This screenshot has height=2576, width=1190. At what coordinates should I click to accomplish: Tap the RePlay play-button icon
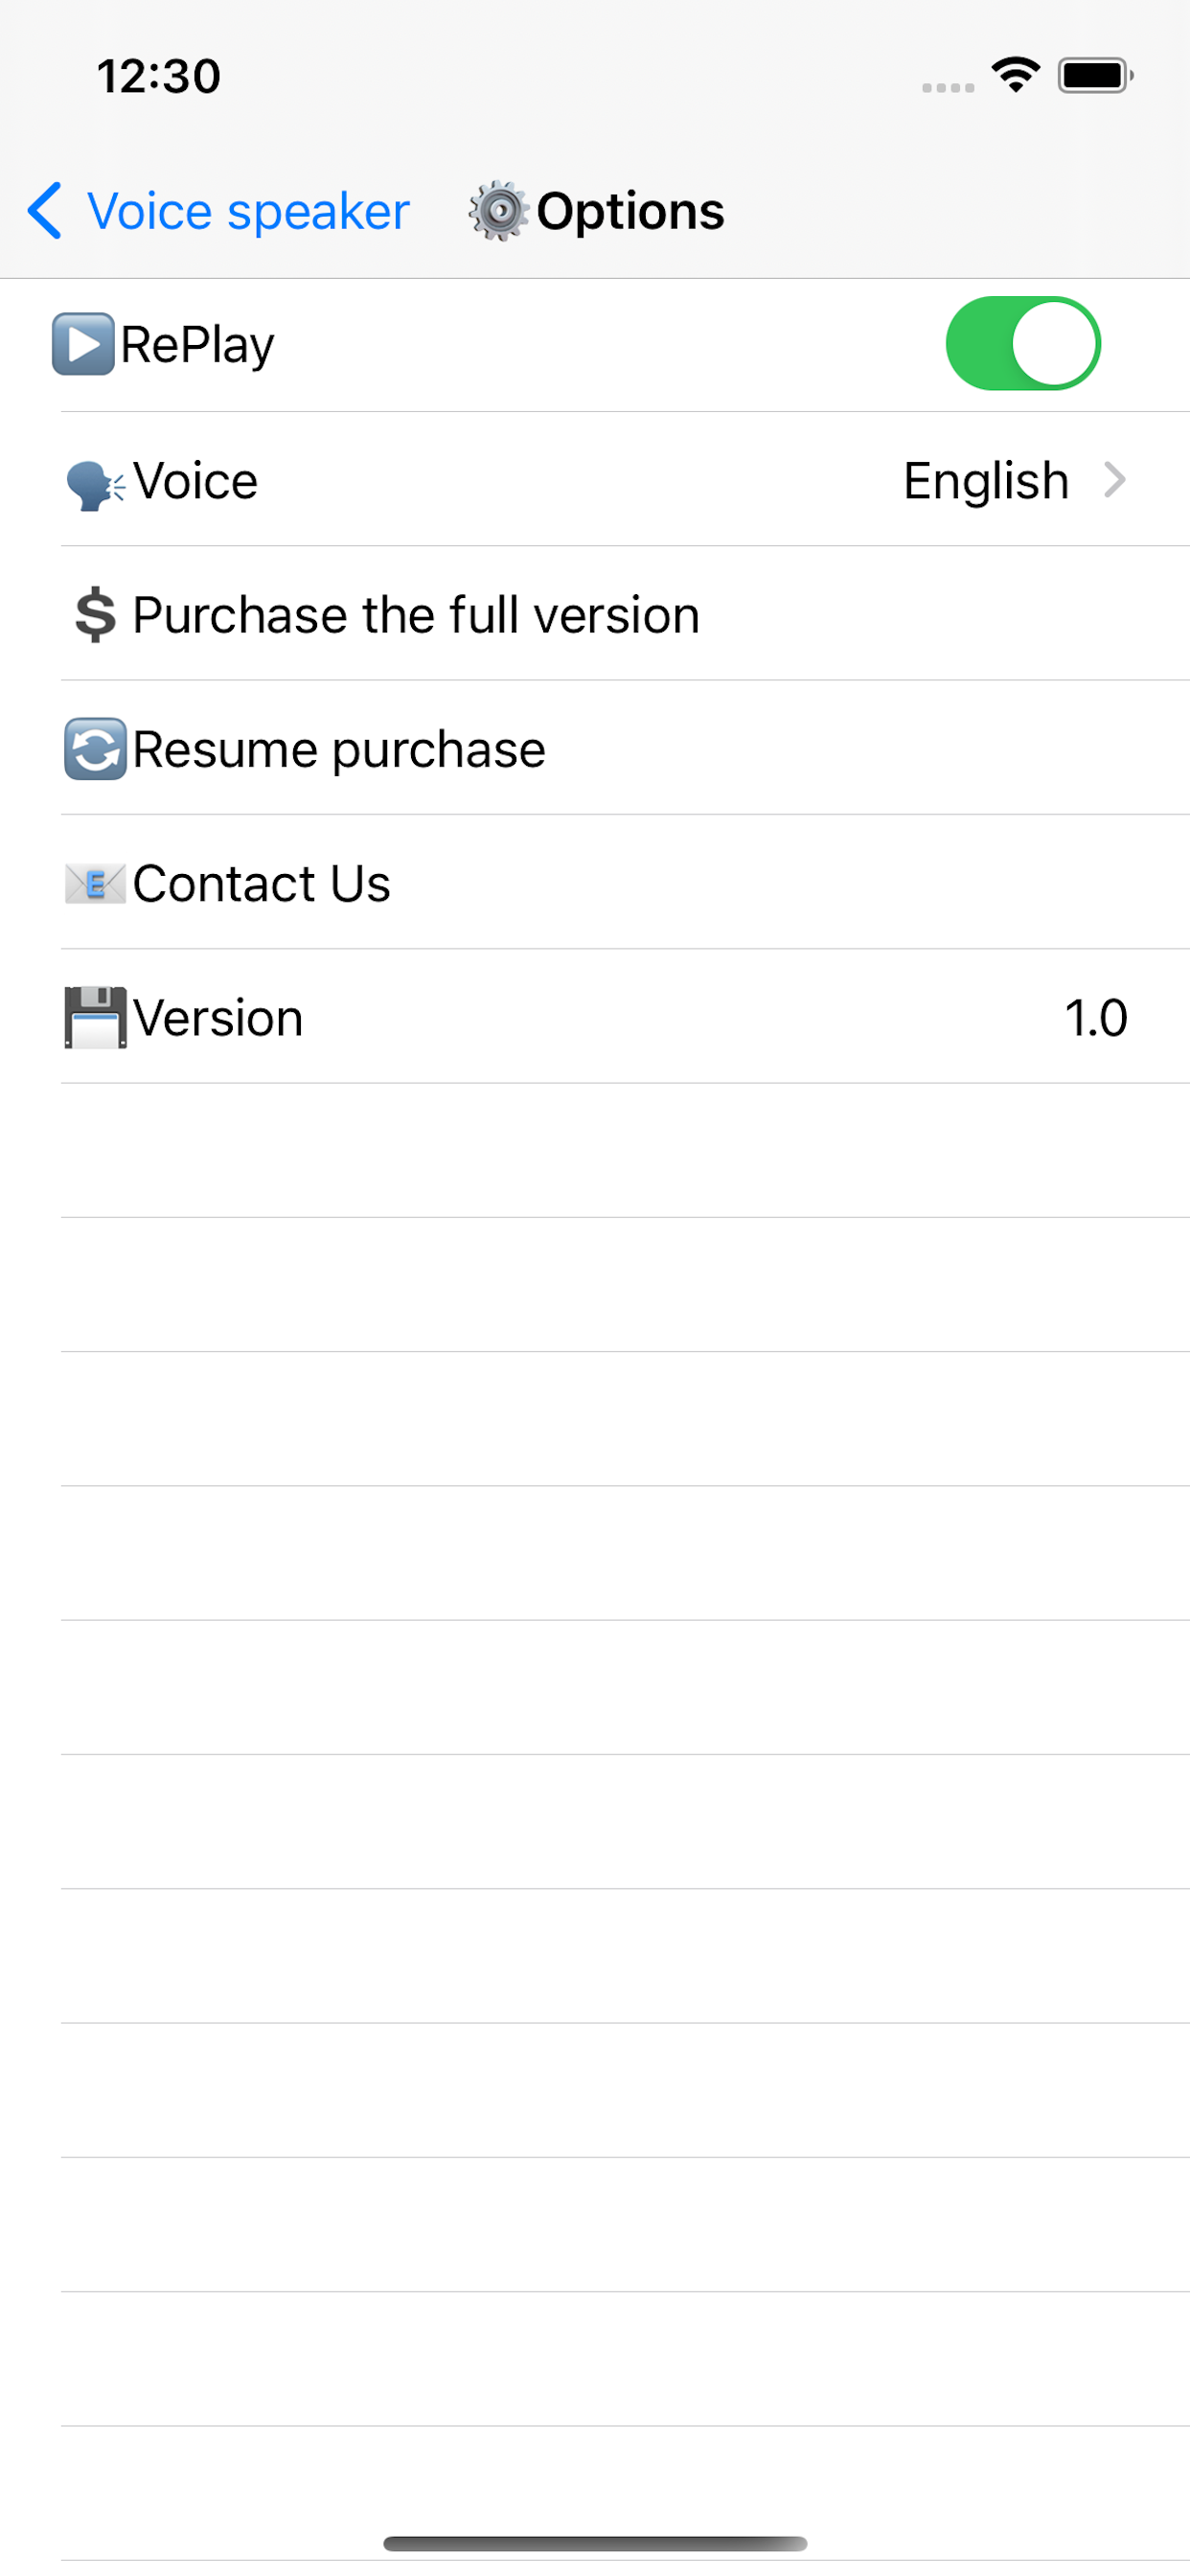83,344
